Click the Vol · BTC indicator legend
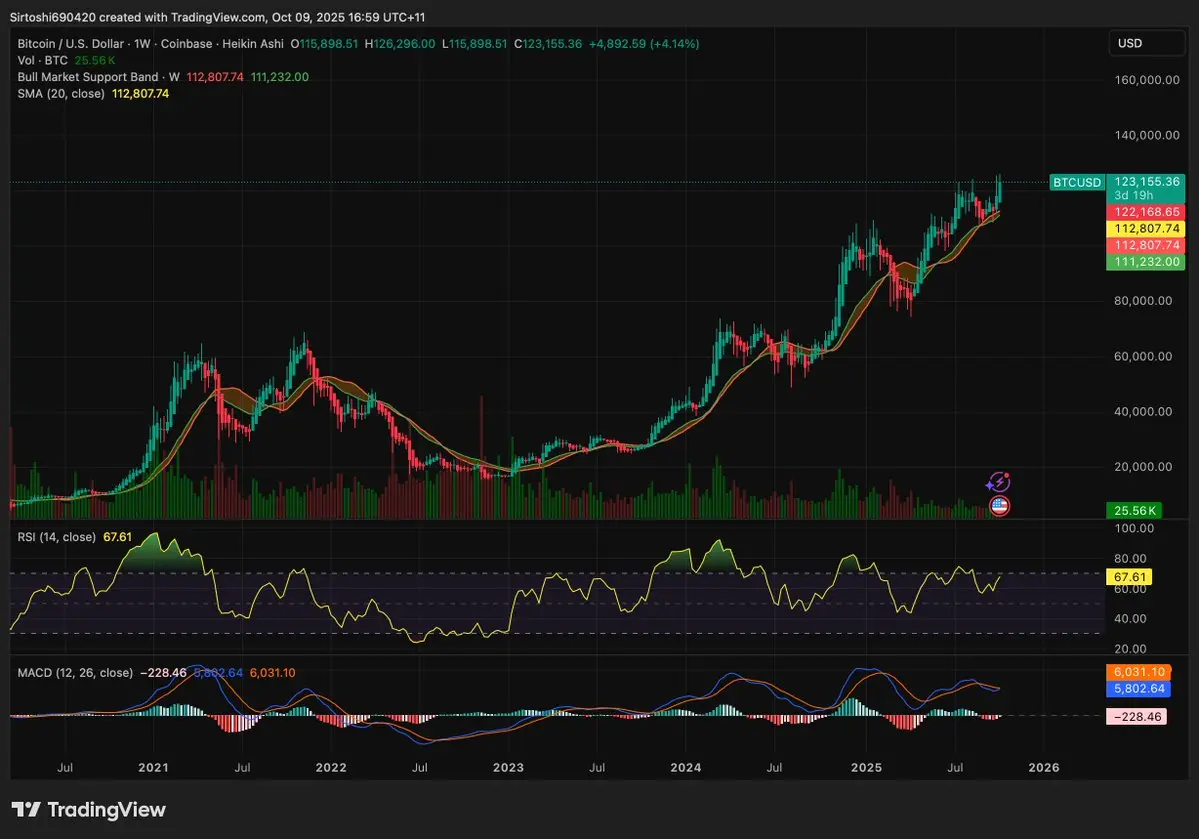Viewport: 1199px width, 839px height. pyautogui.click(x=43, y=60)
